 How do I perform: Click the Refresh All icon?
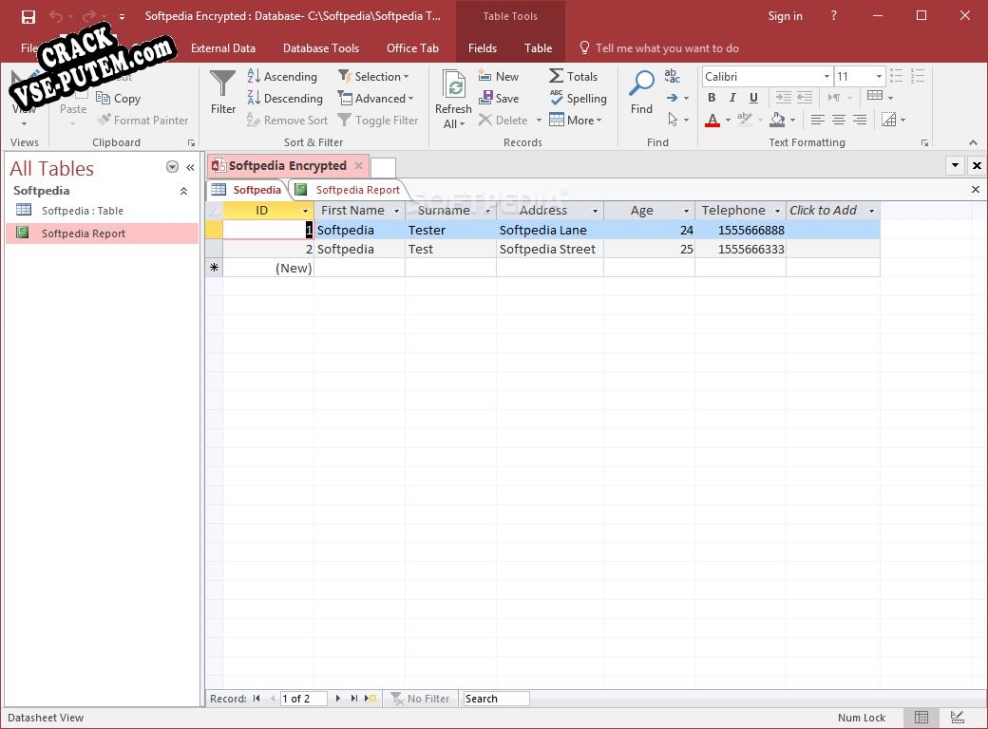[x=453, y=86]
